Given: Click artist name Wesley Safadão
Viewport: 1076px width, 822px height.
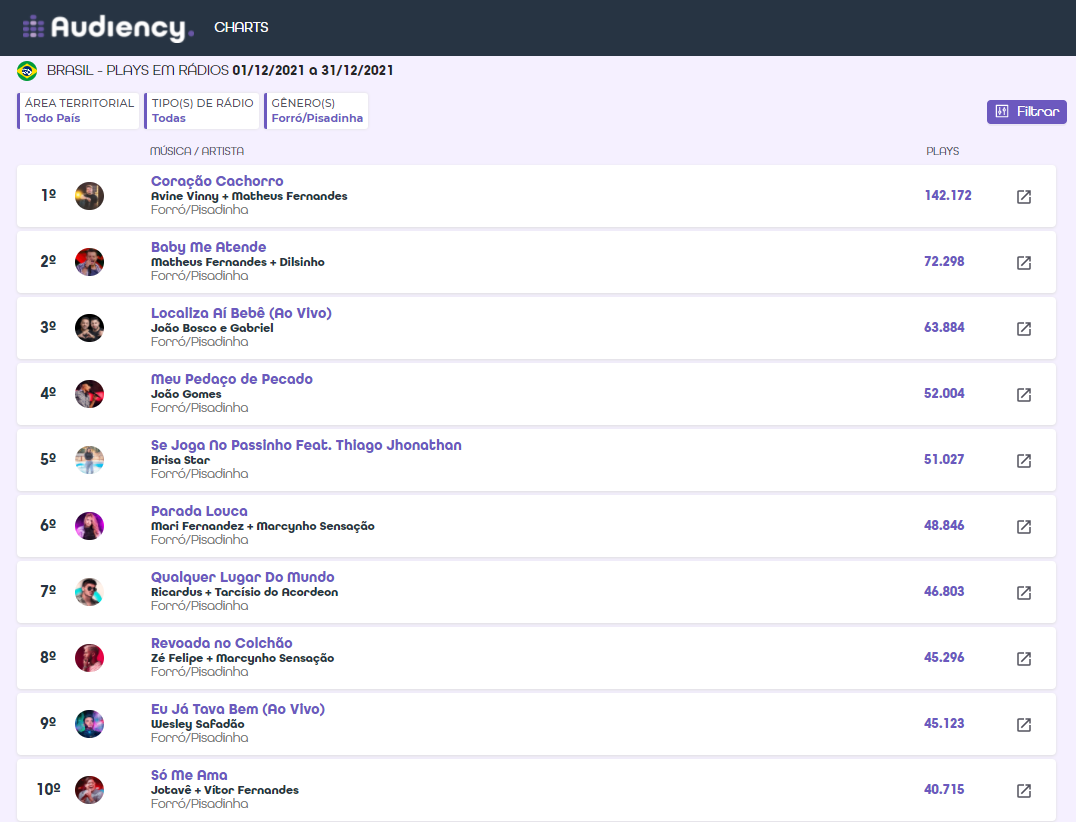Looking at the screenshot, I should tap(198, 724).
